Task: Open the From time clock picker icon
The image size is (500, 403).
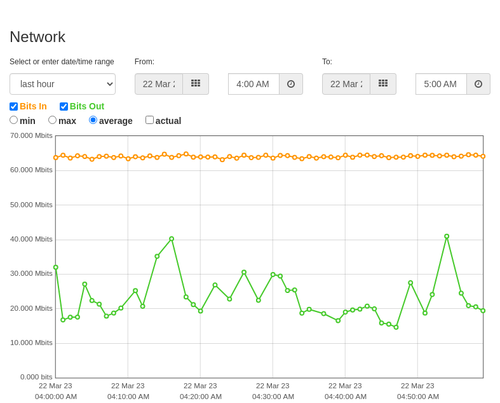Action: [291, 84]
